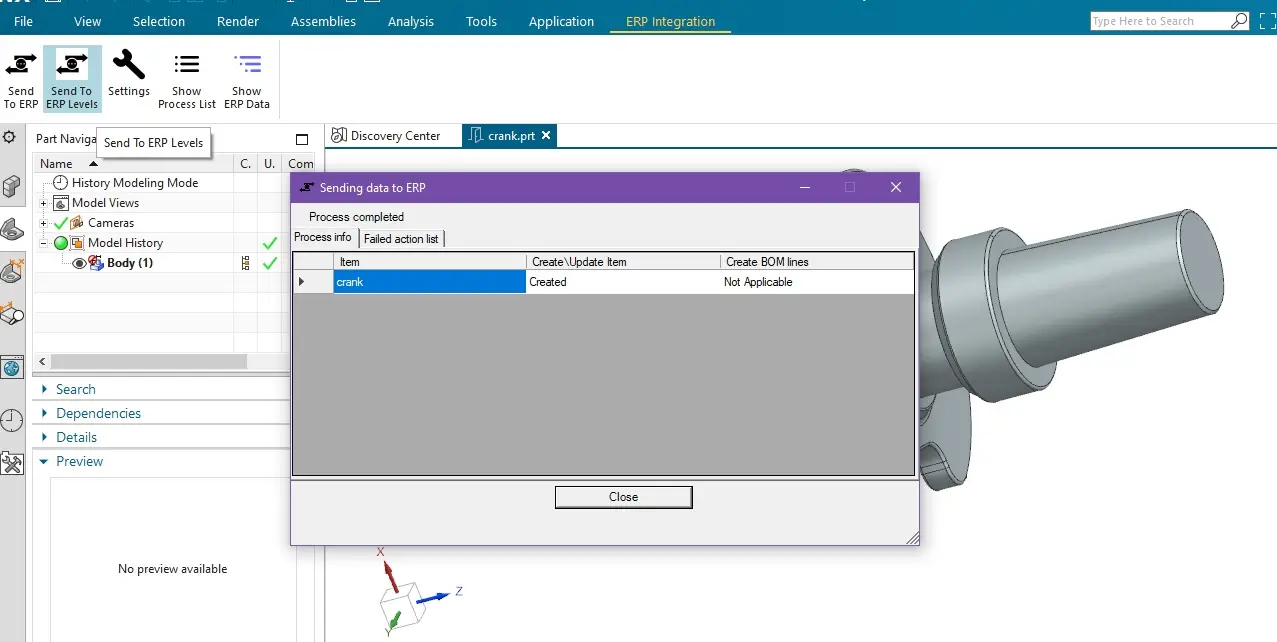Expand the Model Views tree node

(44, 203)
